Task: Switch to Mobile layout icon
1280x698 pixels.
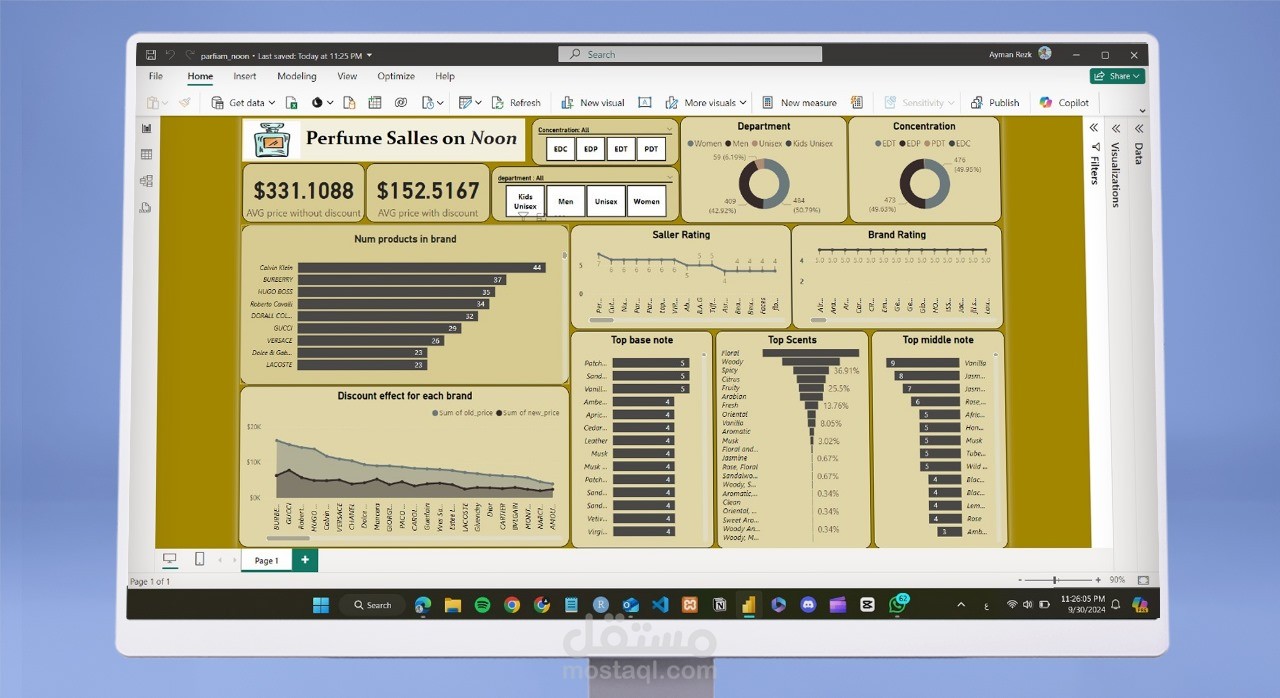Action: [x=199, y=559]
